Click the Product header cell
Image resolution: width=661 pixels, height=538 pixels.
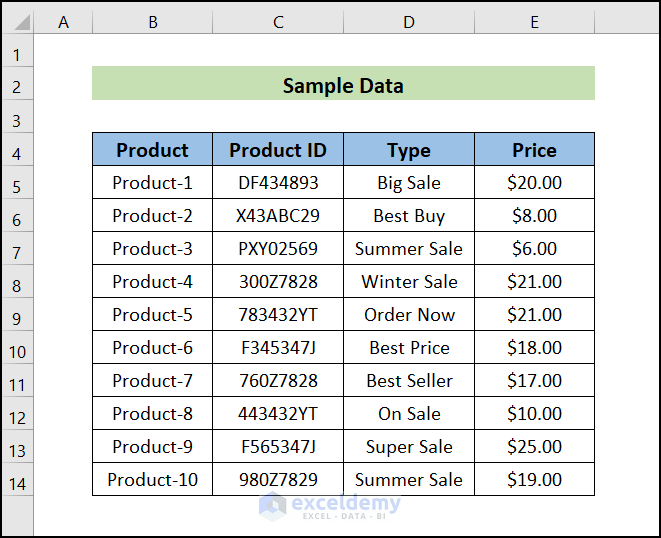(x=152, y=150)
